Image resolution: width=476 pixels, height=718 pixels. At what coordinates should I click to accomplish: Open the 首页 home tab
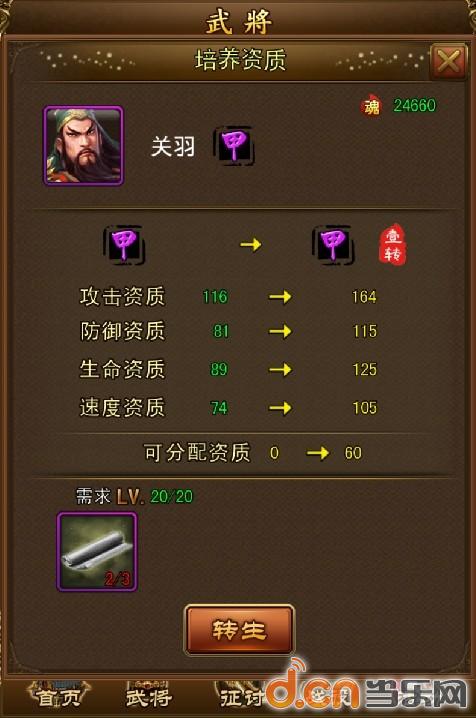tap(59, 696)
